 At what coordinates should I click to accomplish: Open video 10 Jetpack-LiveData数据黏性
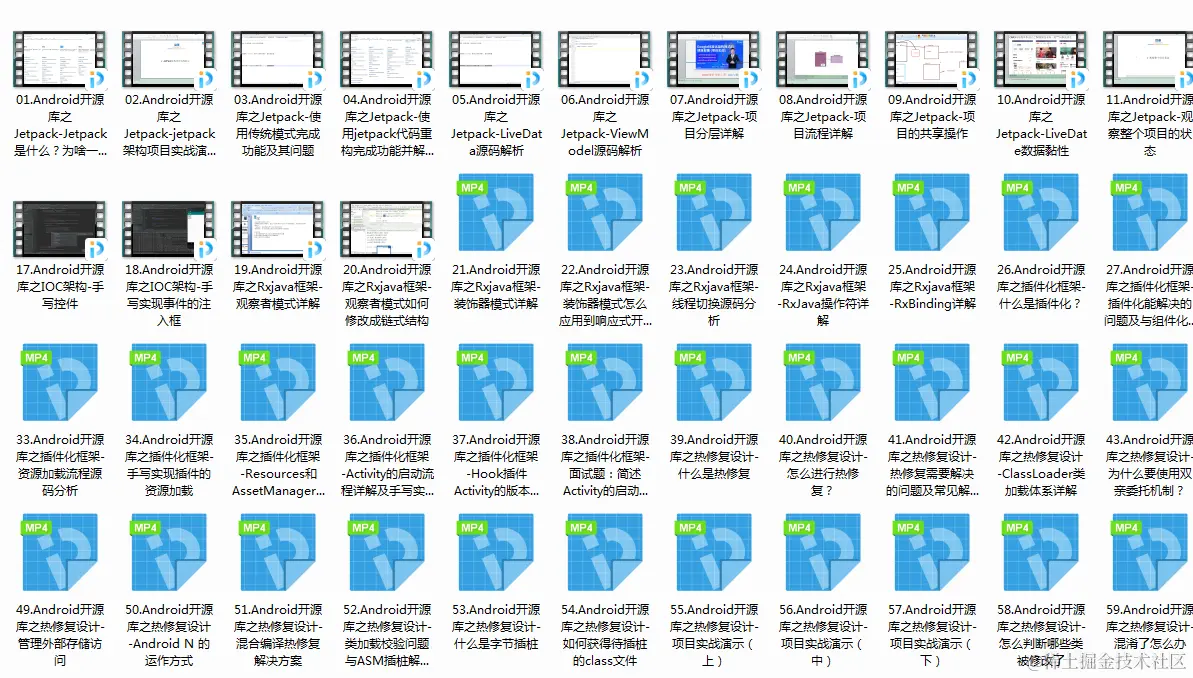coord(1040,60)
